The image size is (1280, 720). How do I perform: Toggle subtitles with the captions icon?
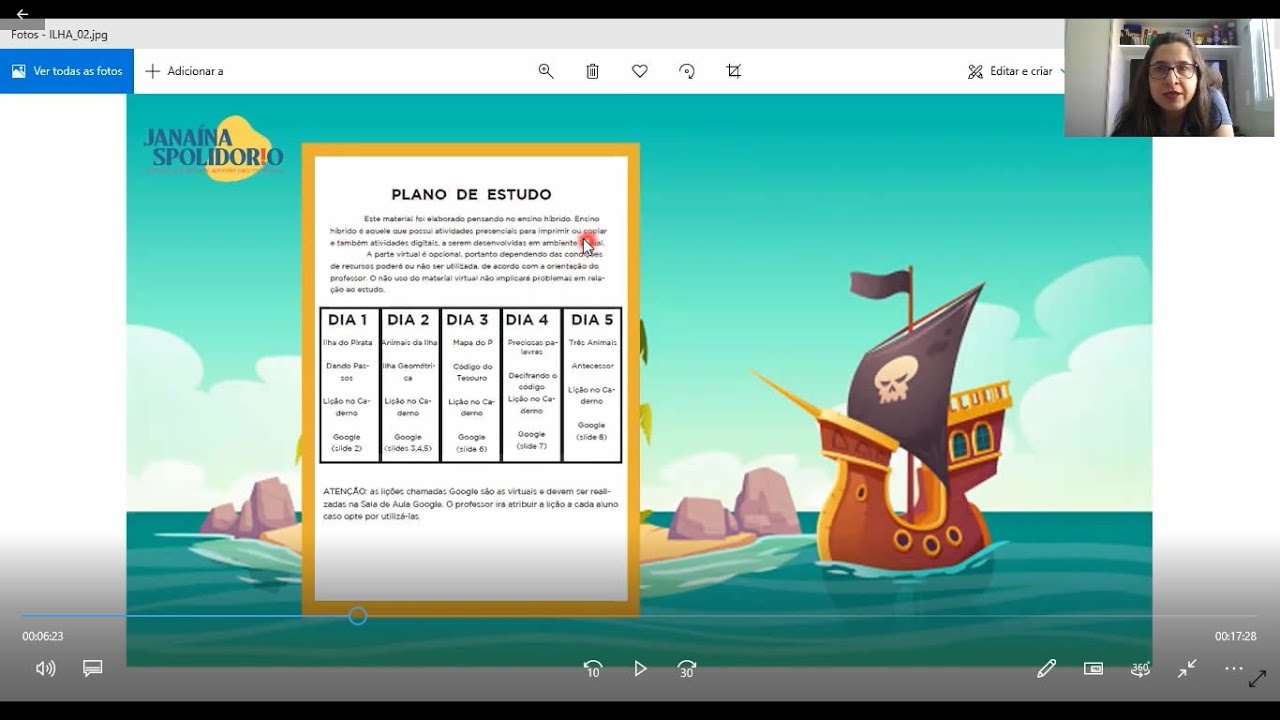pyautogui.click(x=93, y=668)
